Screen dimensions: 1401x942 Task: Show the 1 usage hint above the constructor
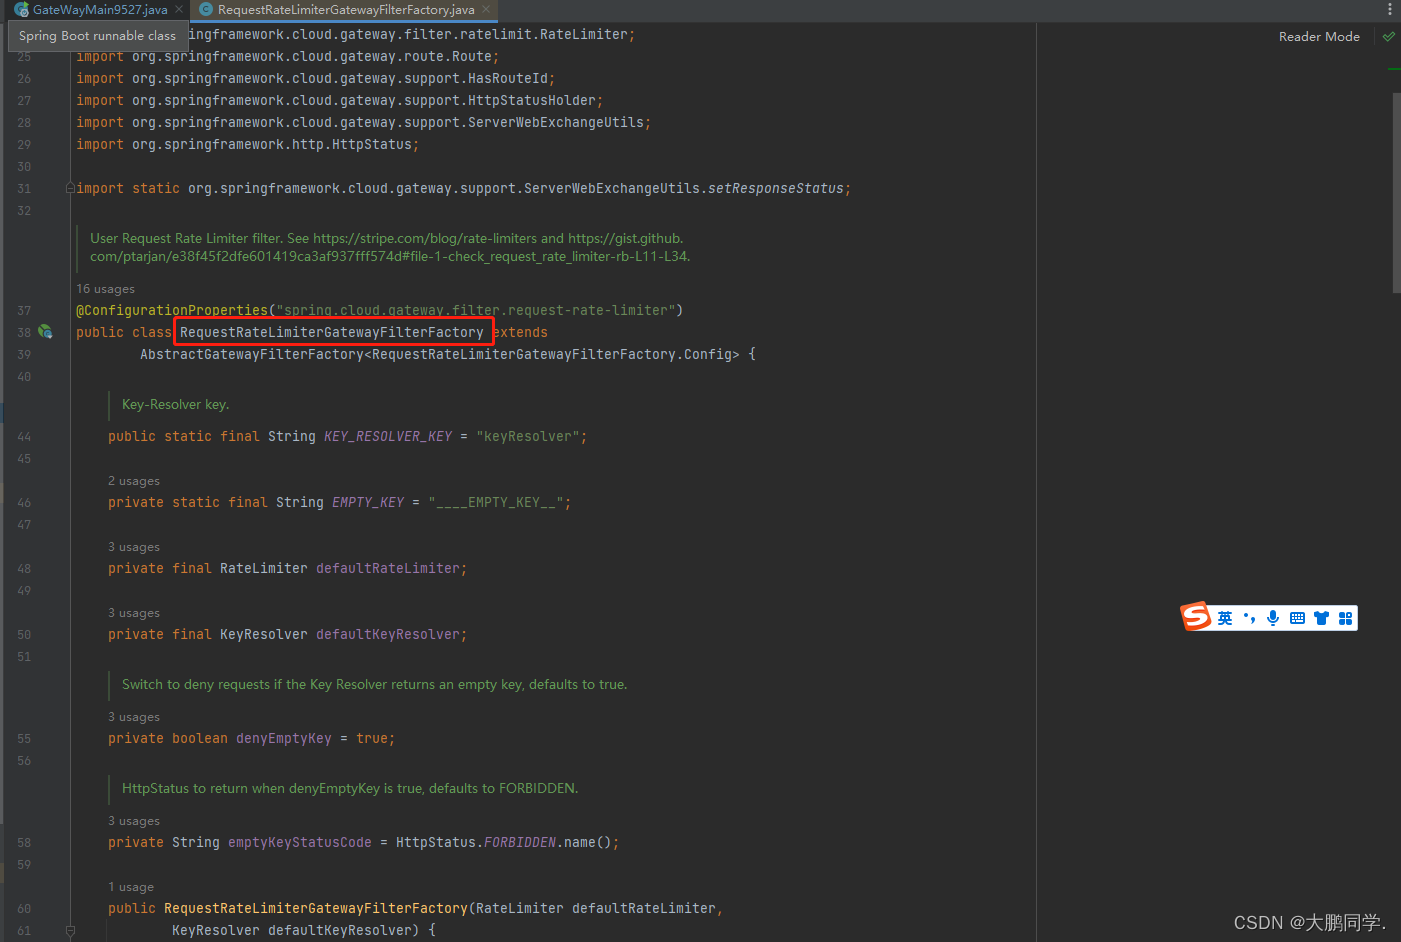[x=131, y=887]
